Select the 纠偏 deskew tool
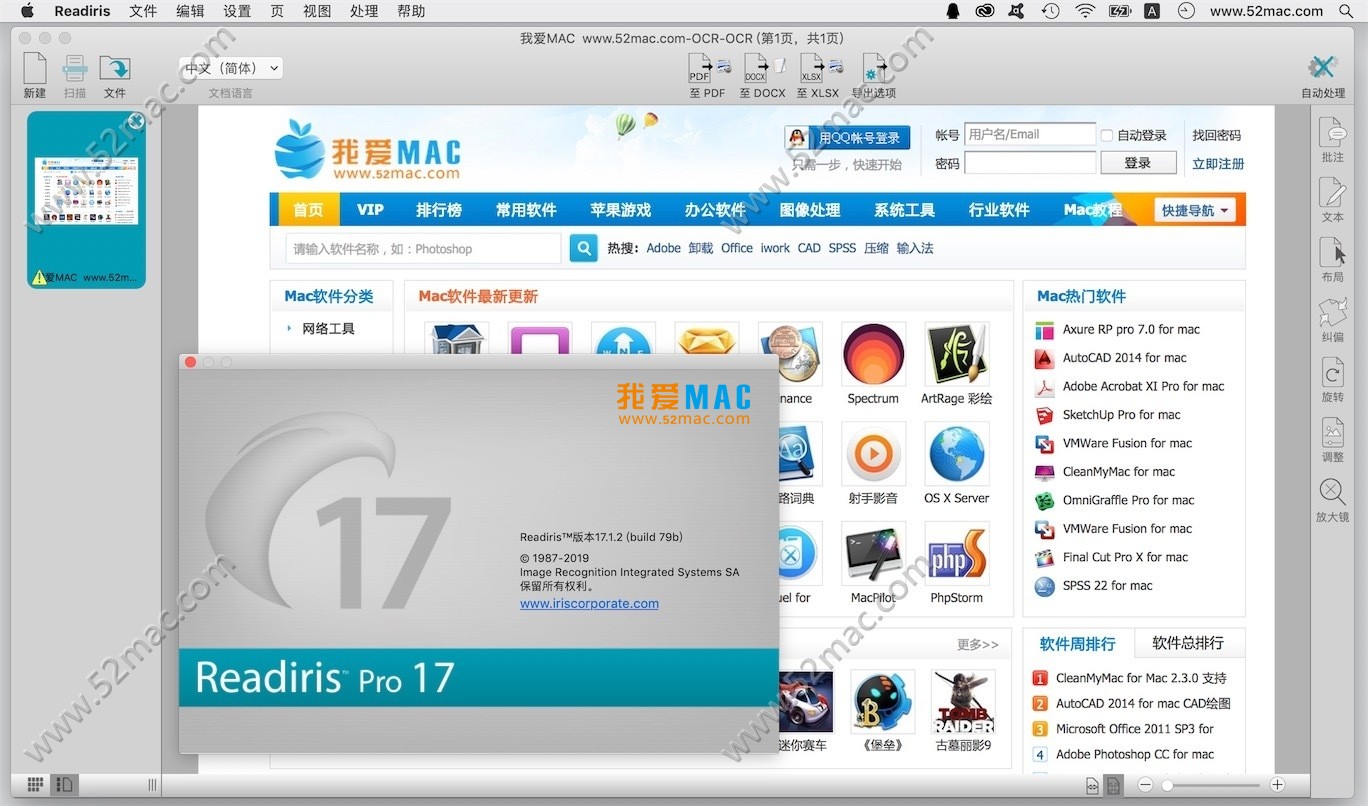The image size is (1368, 806). (1332, 313)
